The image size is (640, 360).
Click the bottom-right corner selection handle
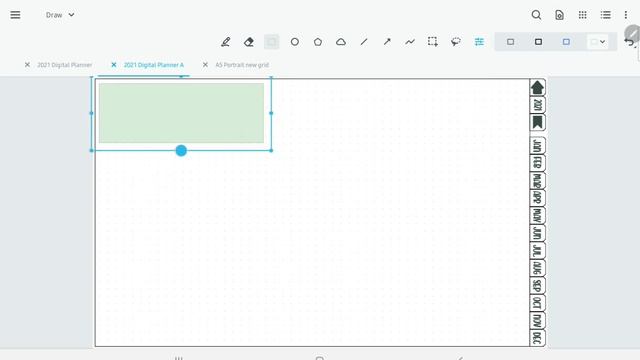(271, 151)
